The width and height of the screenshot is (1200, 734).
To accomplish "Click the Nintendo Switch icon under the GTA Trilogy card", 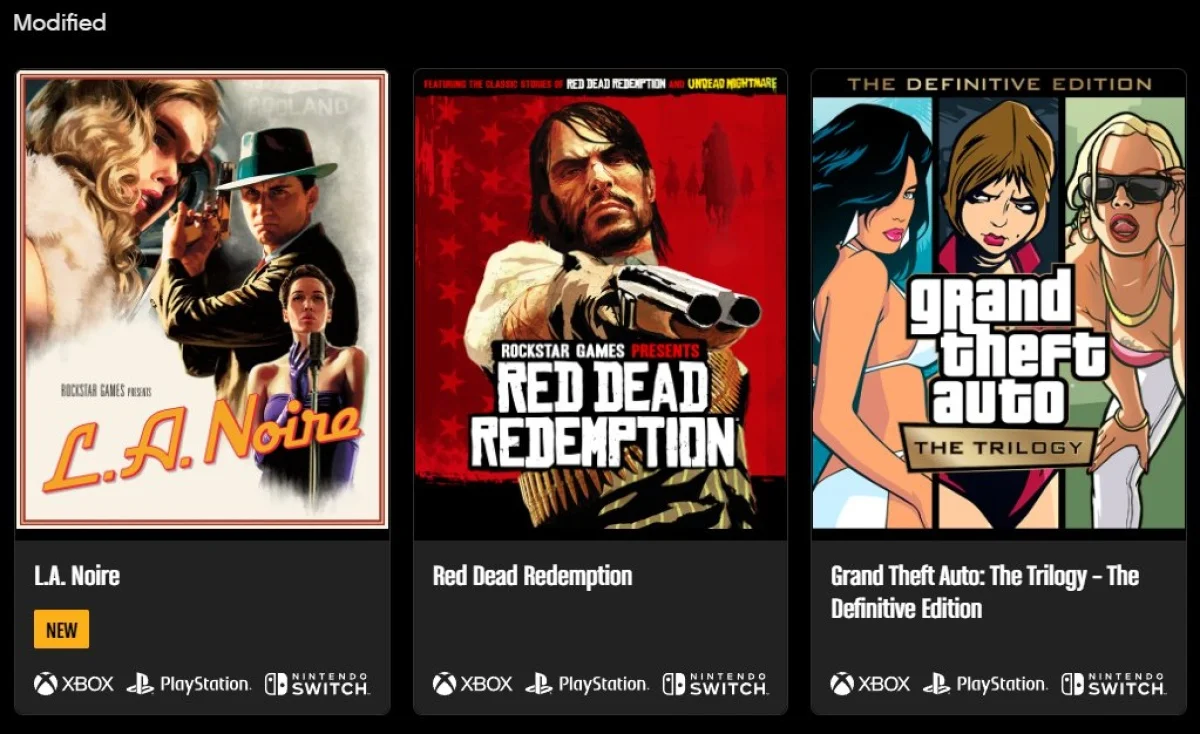I will (x=1113, y=684).
